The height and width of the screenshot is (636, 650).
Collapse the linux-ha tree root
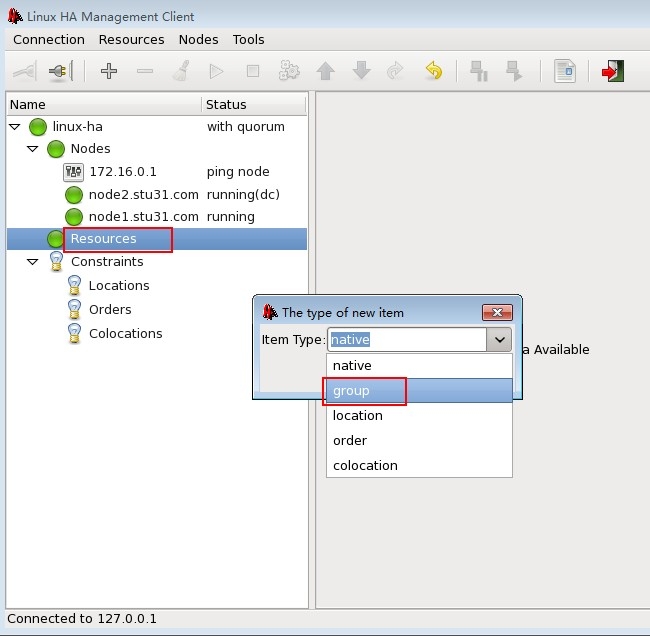click(x=15, y=126)
